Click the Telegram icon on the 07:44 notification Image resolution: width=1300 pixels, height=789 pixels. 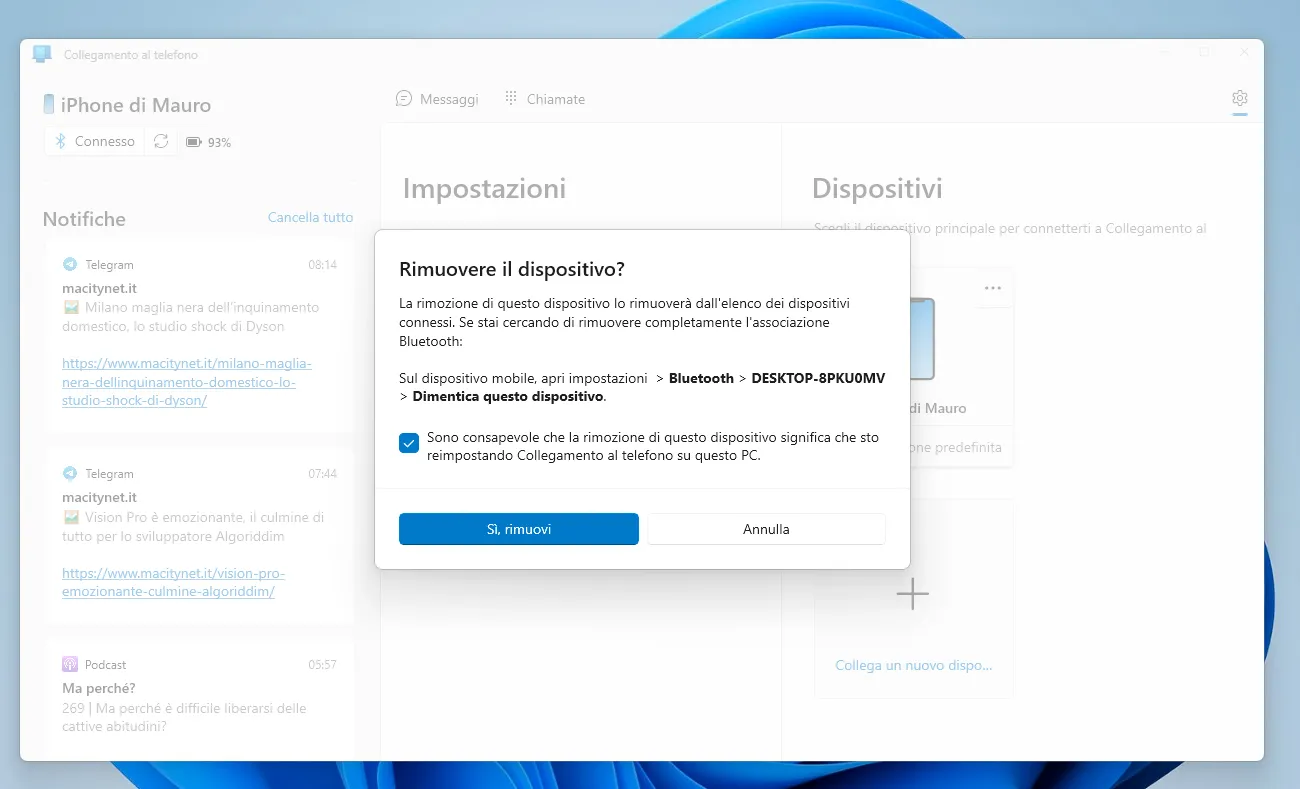69,473
